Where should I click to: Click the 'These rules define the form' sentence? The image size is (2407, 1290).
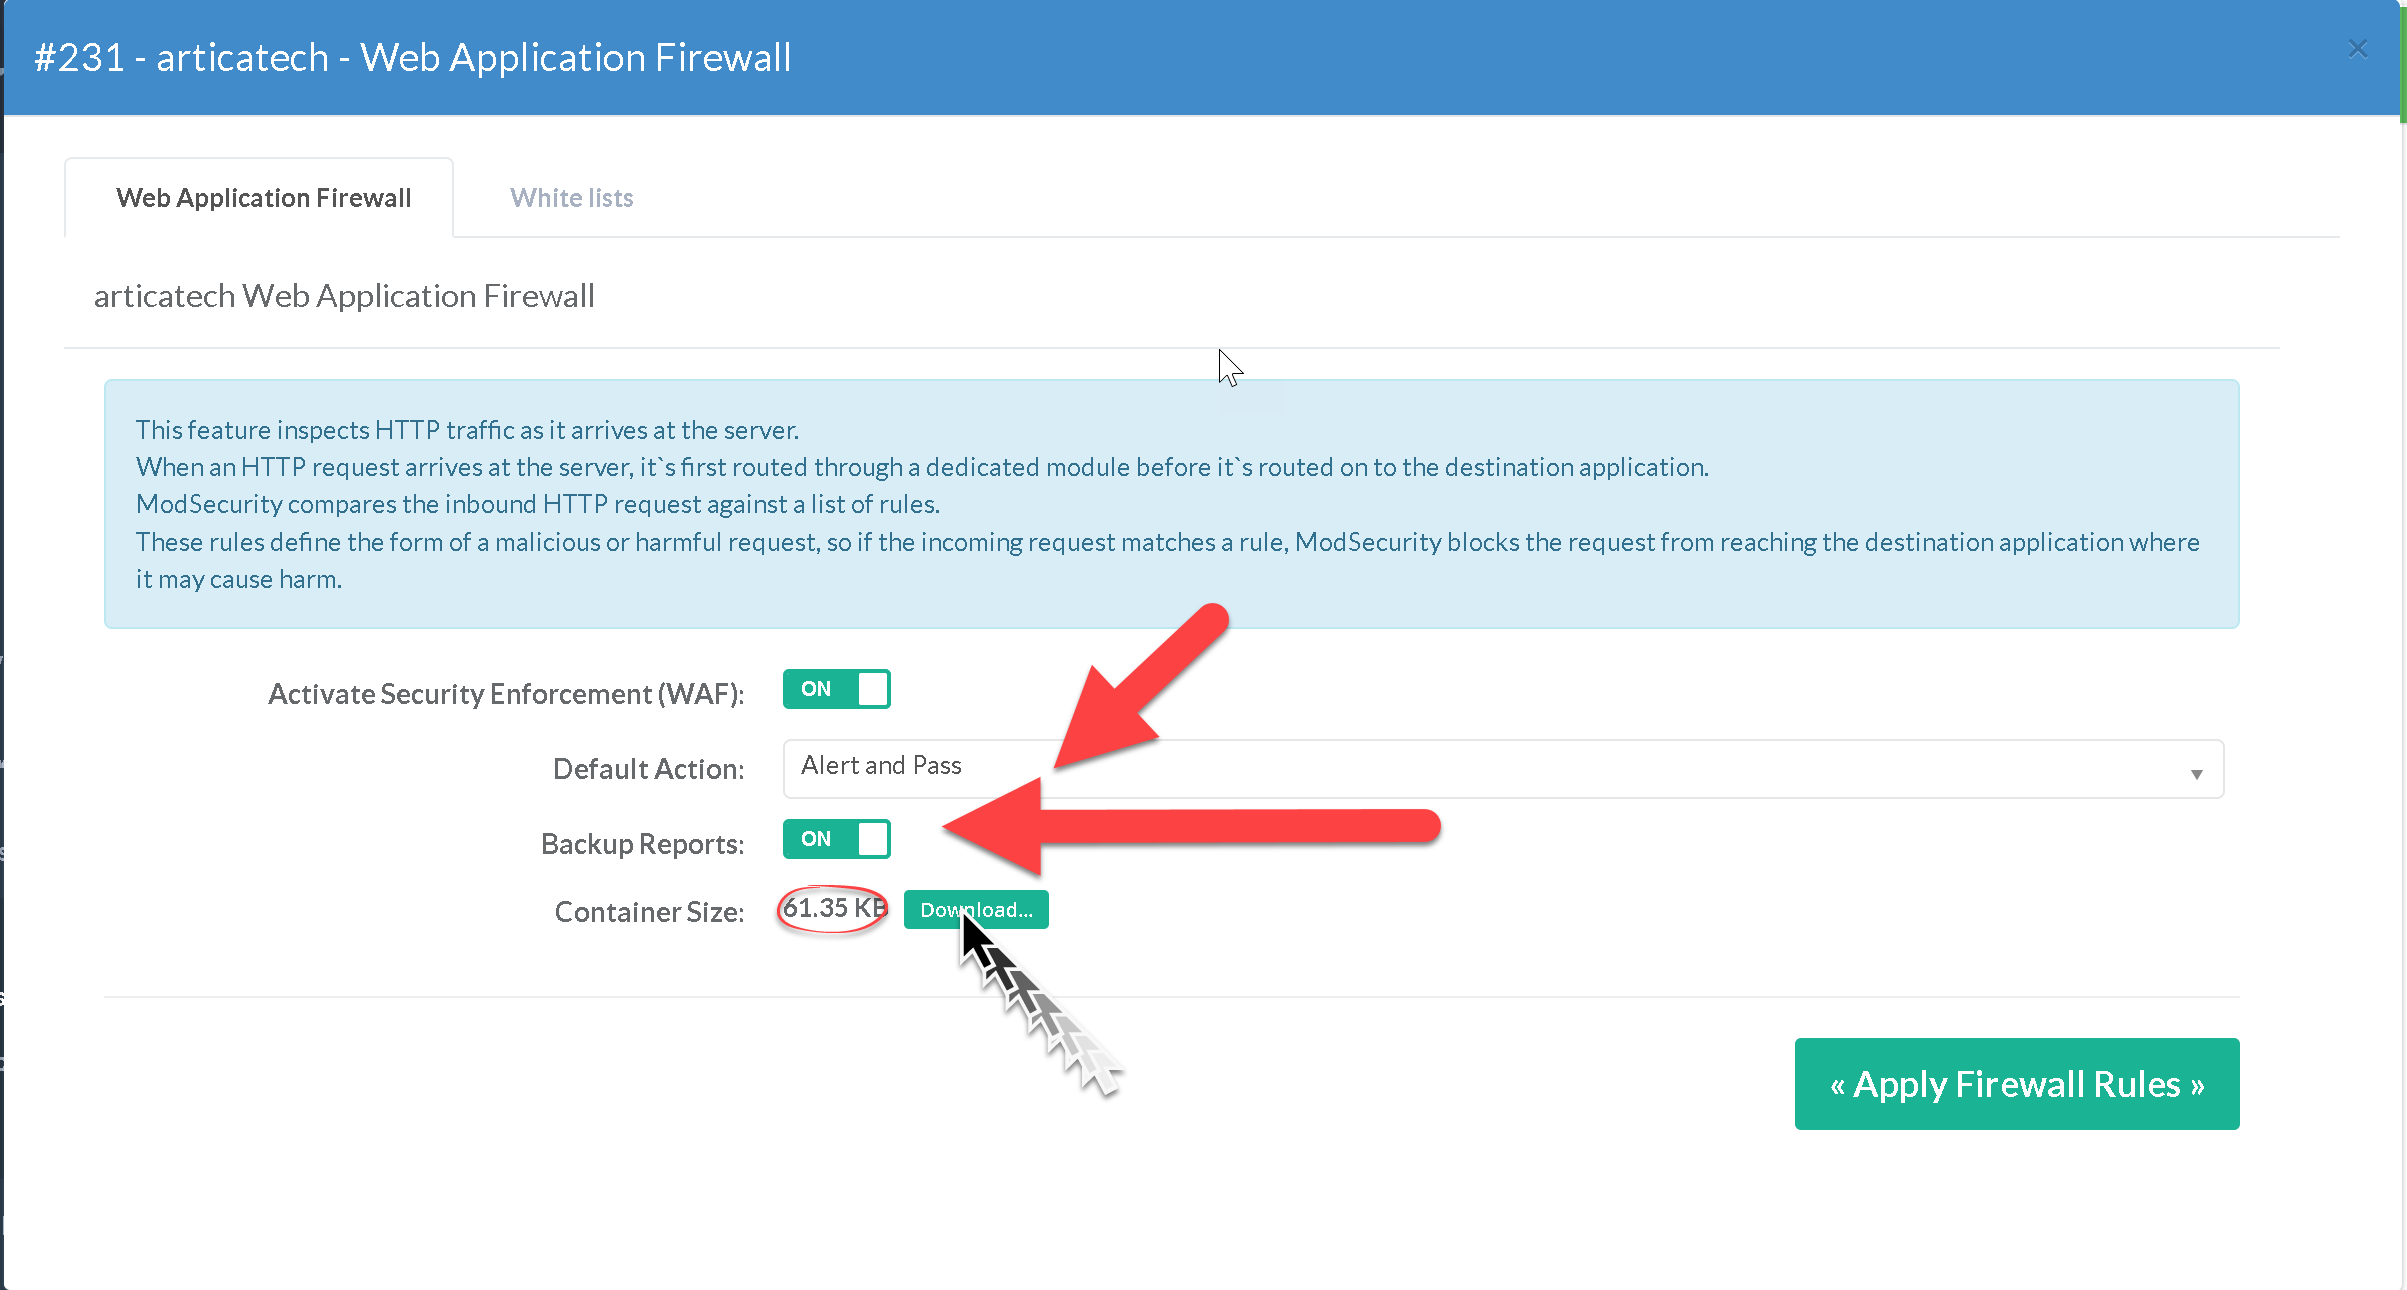pos(1167,542)
